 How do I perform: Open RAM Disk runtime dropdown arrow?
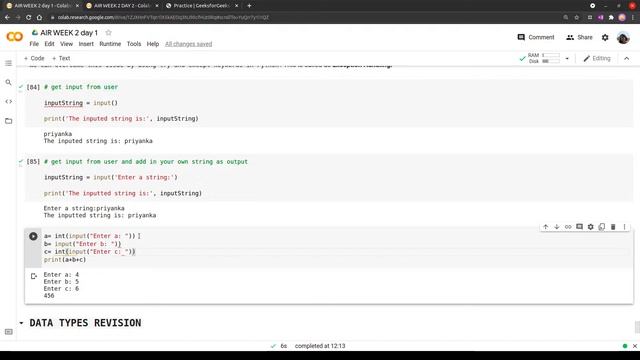(567, 58)
